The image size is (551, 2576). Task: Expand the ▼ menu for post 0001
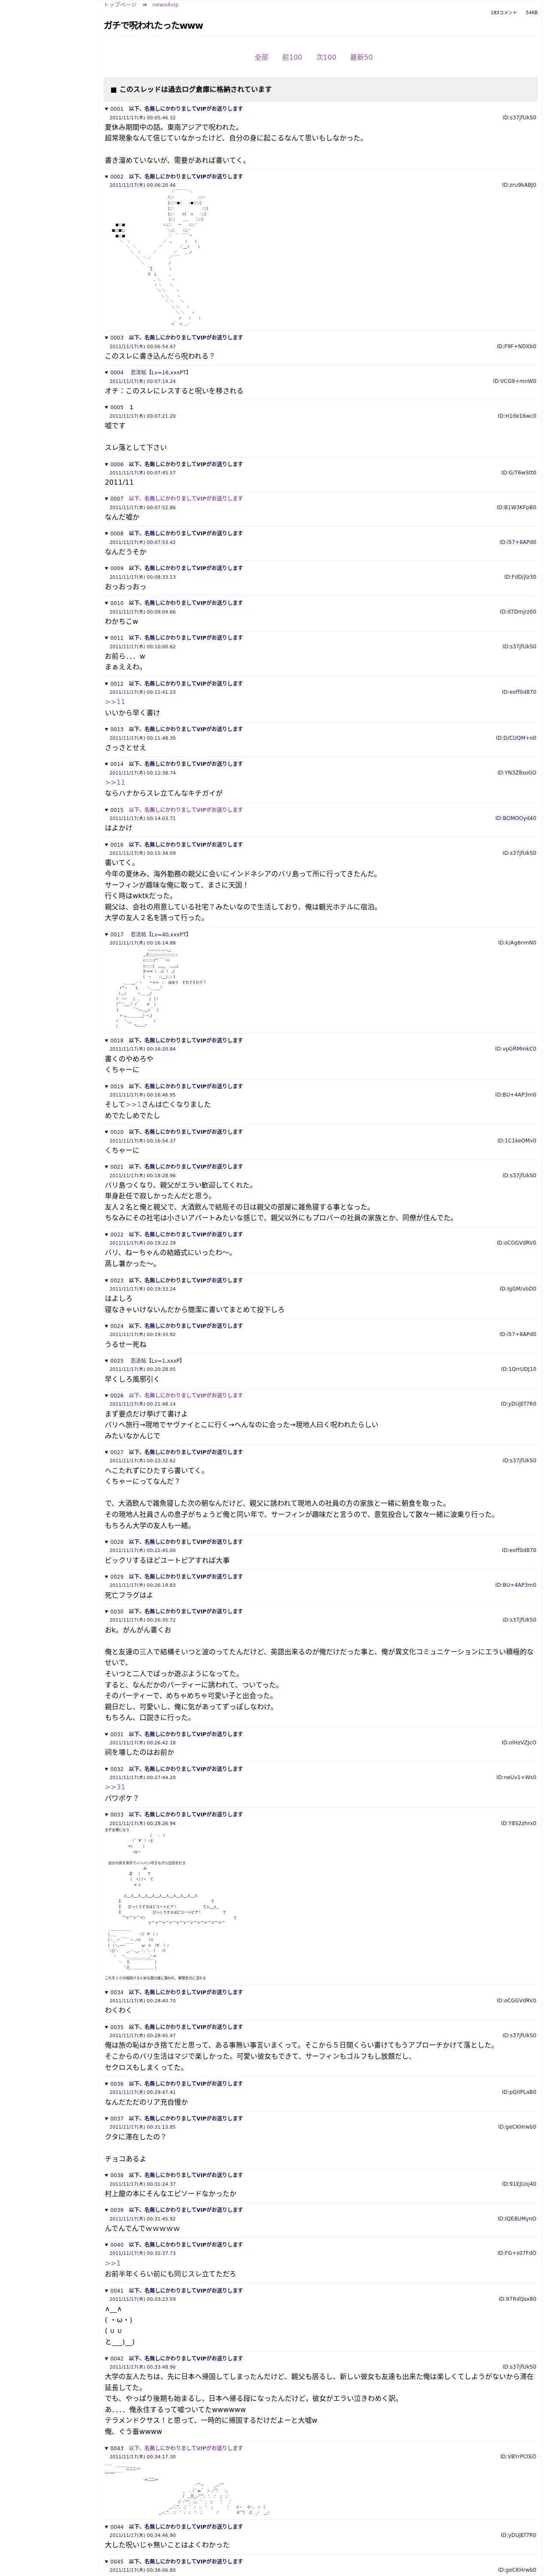click(x=107, y=109)
